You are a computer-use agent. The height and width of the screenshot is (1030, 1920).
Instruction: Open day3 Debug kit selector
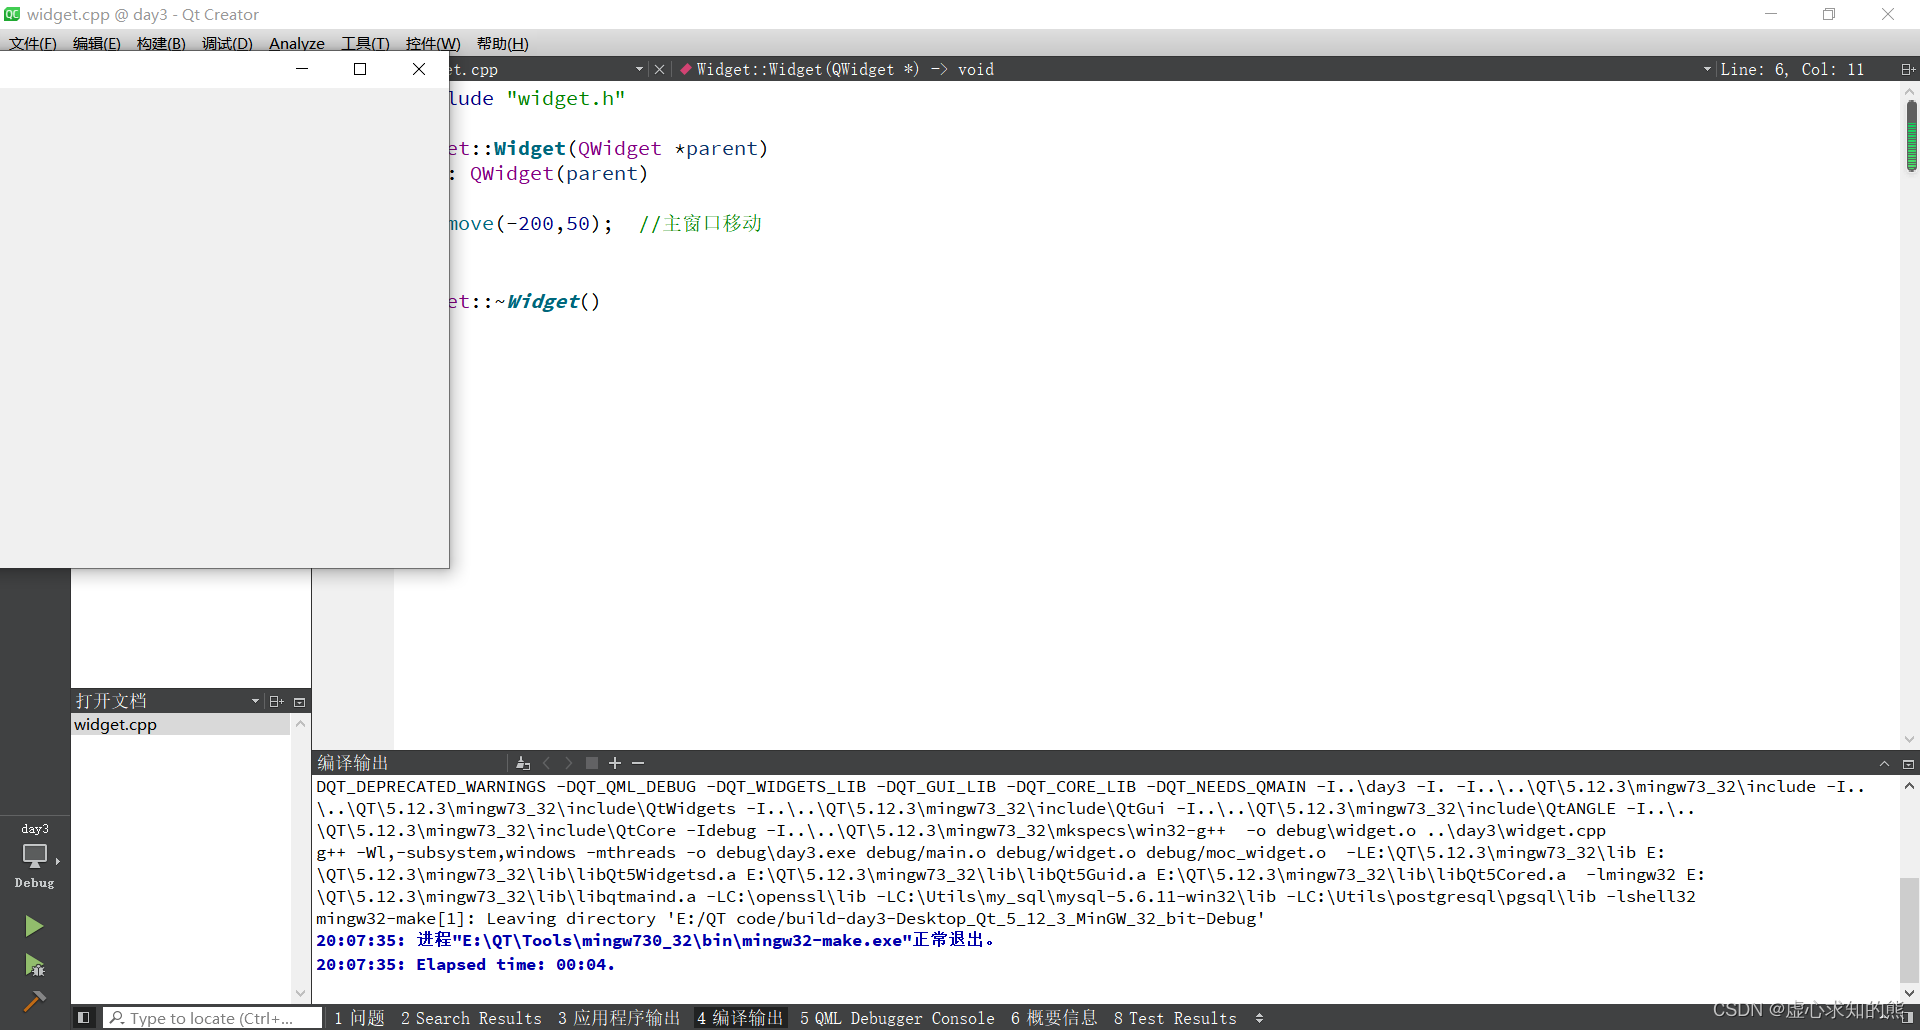[x=35, y=856]
